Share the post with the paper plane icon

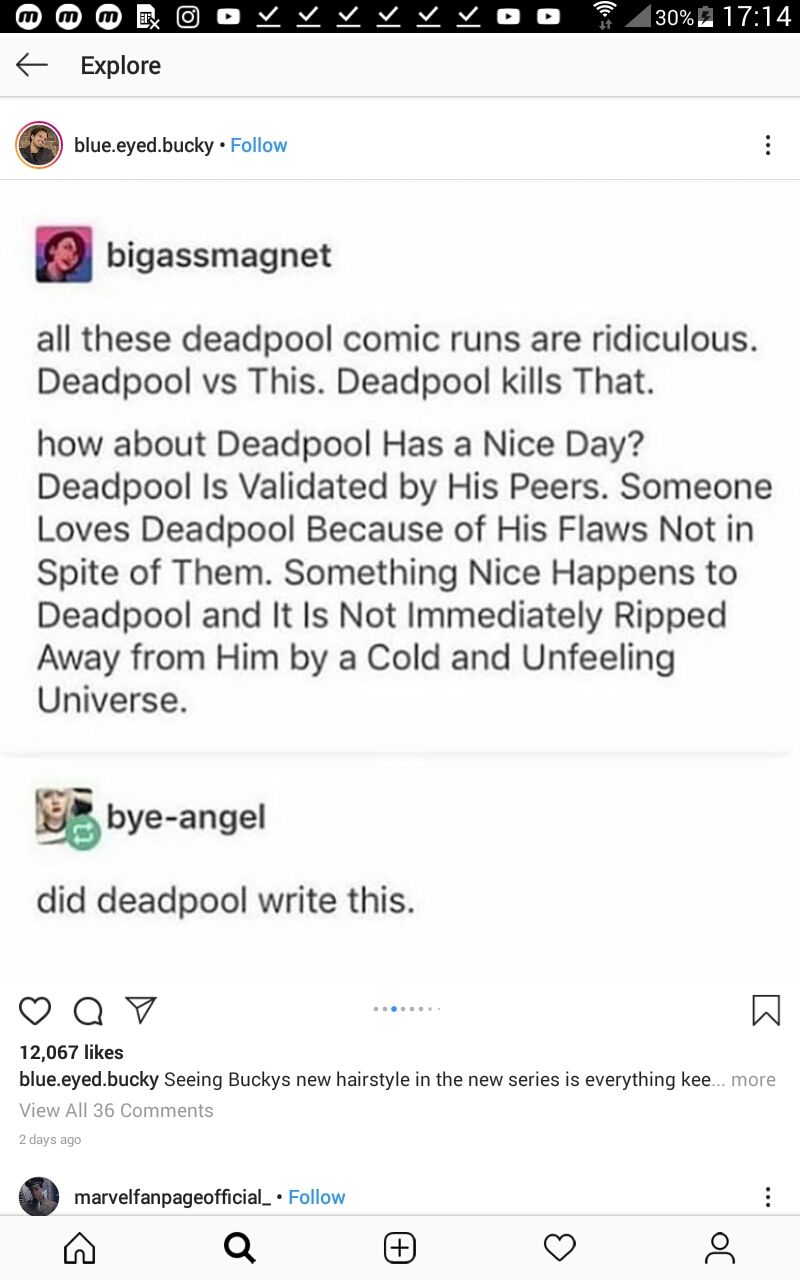pyautogui.click(x=141, y=1010)
